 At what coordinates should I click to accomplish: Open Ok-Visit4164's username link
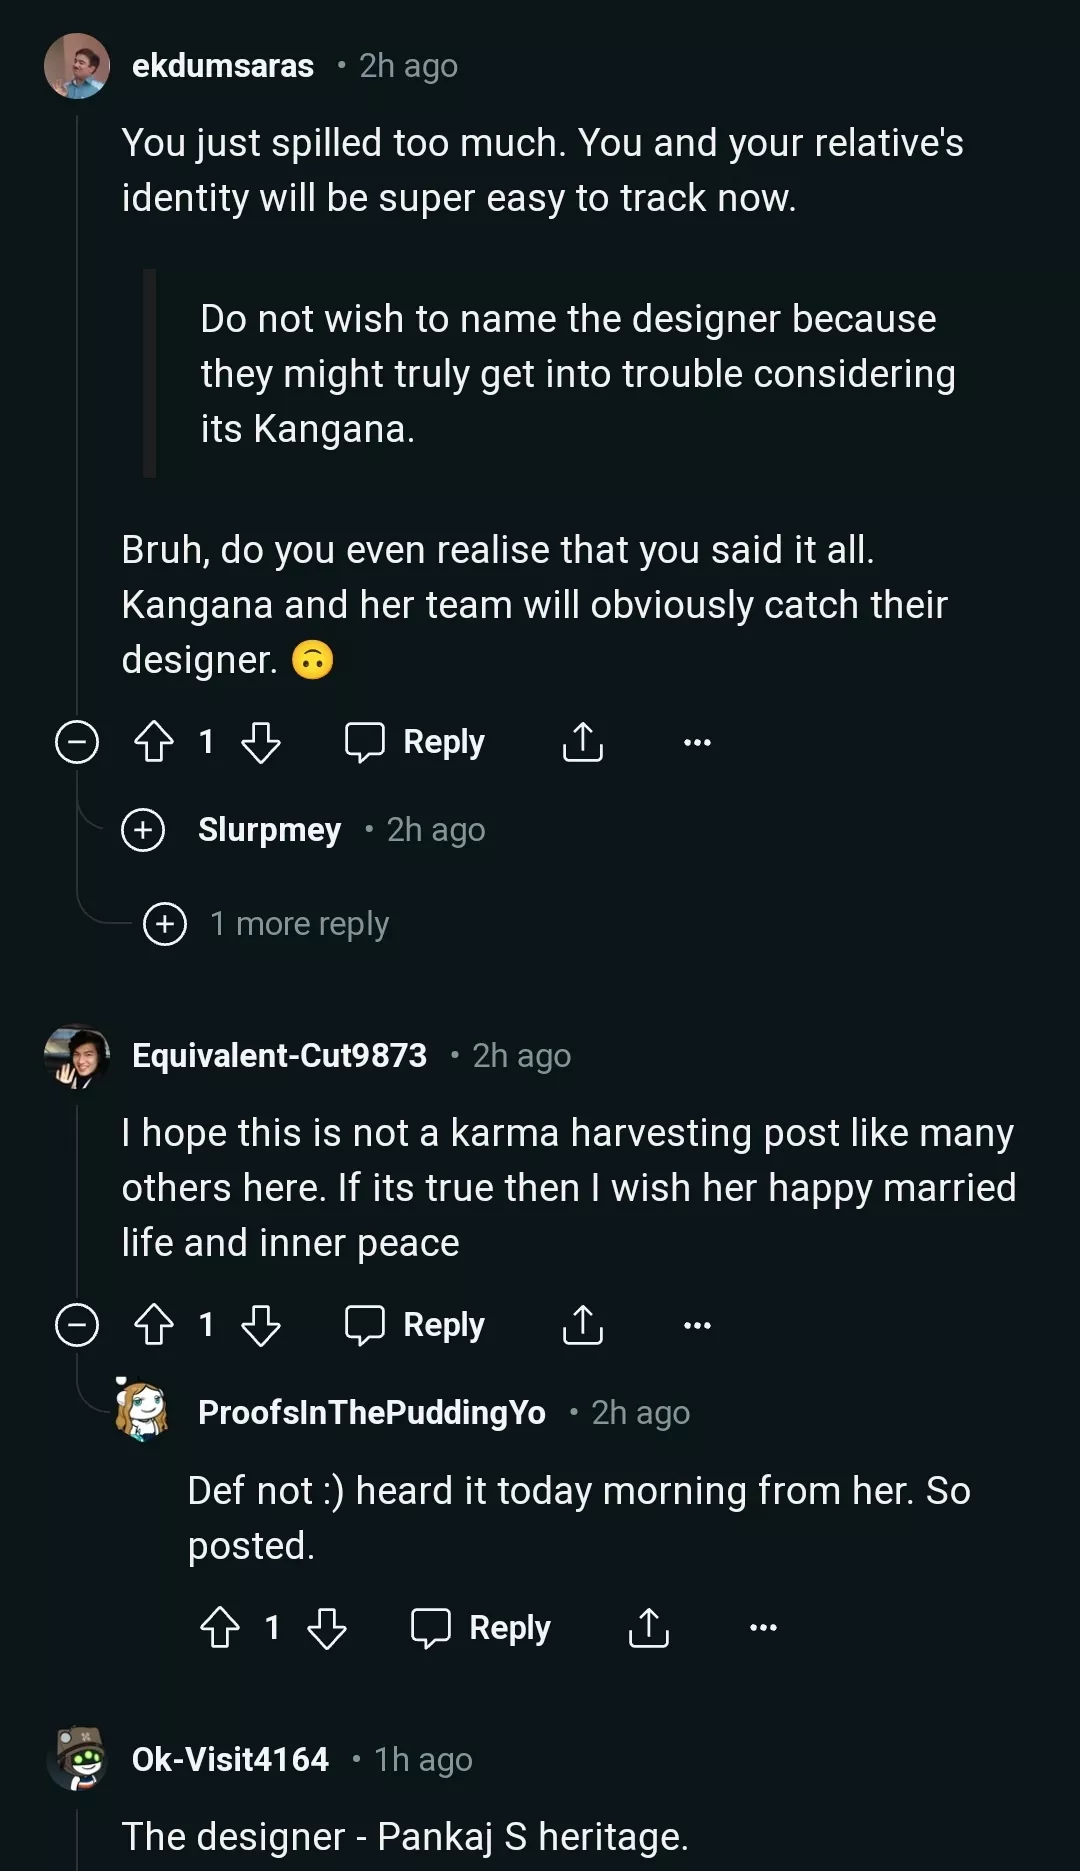[x=230, y=1759]
